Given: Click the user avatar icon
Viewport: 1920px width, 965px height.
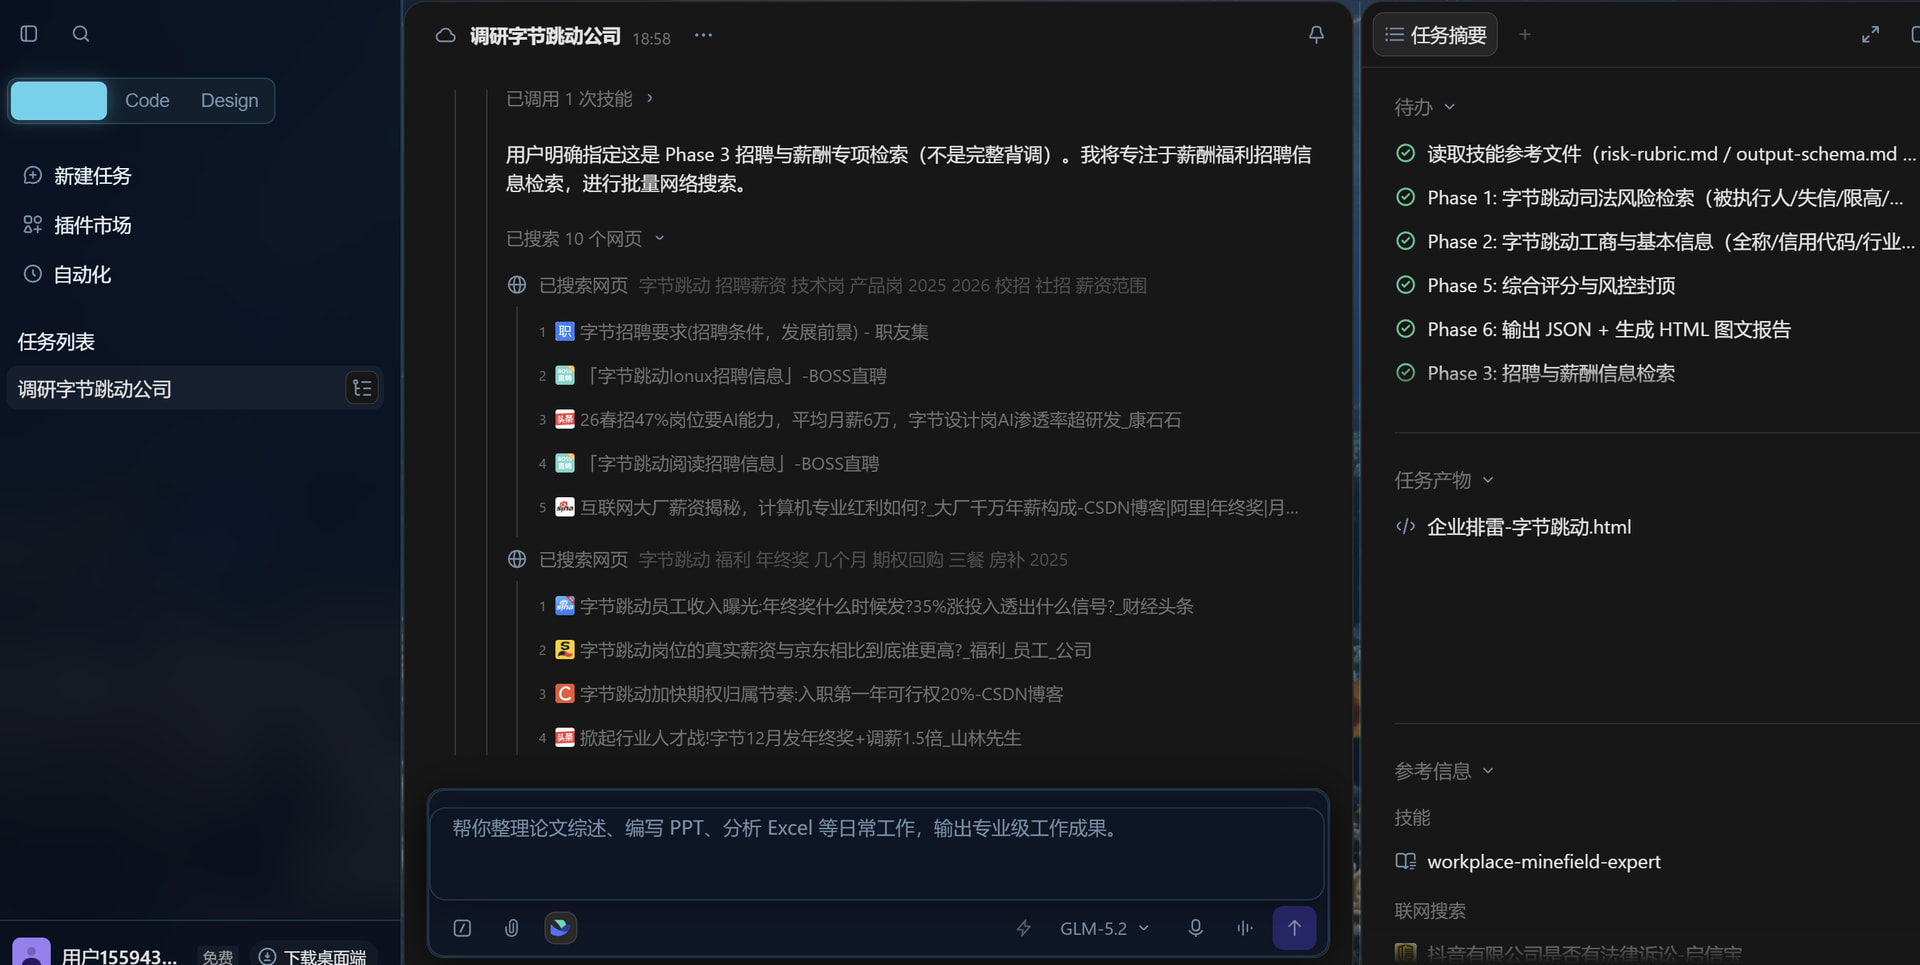Looking at the screenshot, I should pyautogui.click(x=31, y=951).
